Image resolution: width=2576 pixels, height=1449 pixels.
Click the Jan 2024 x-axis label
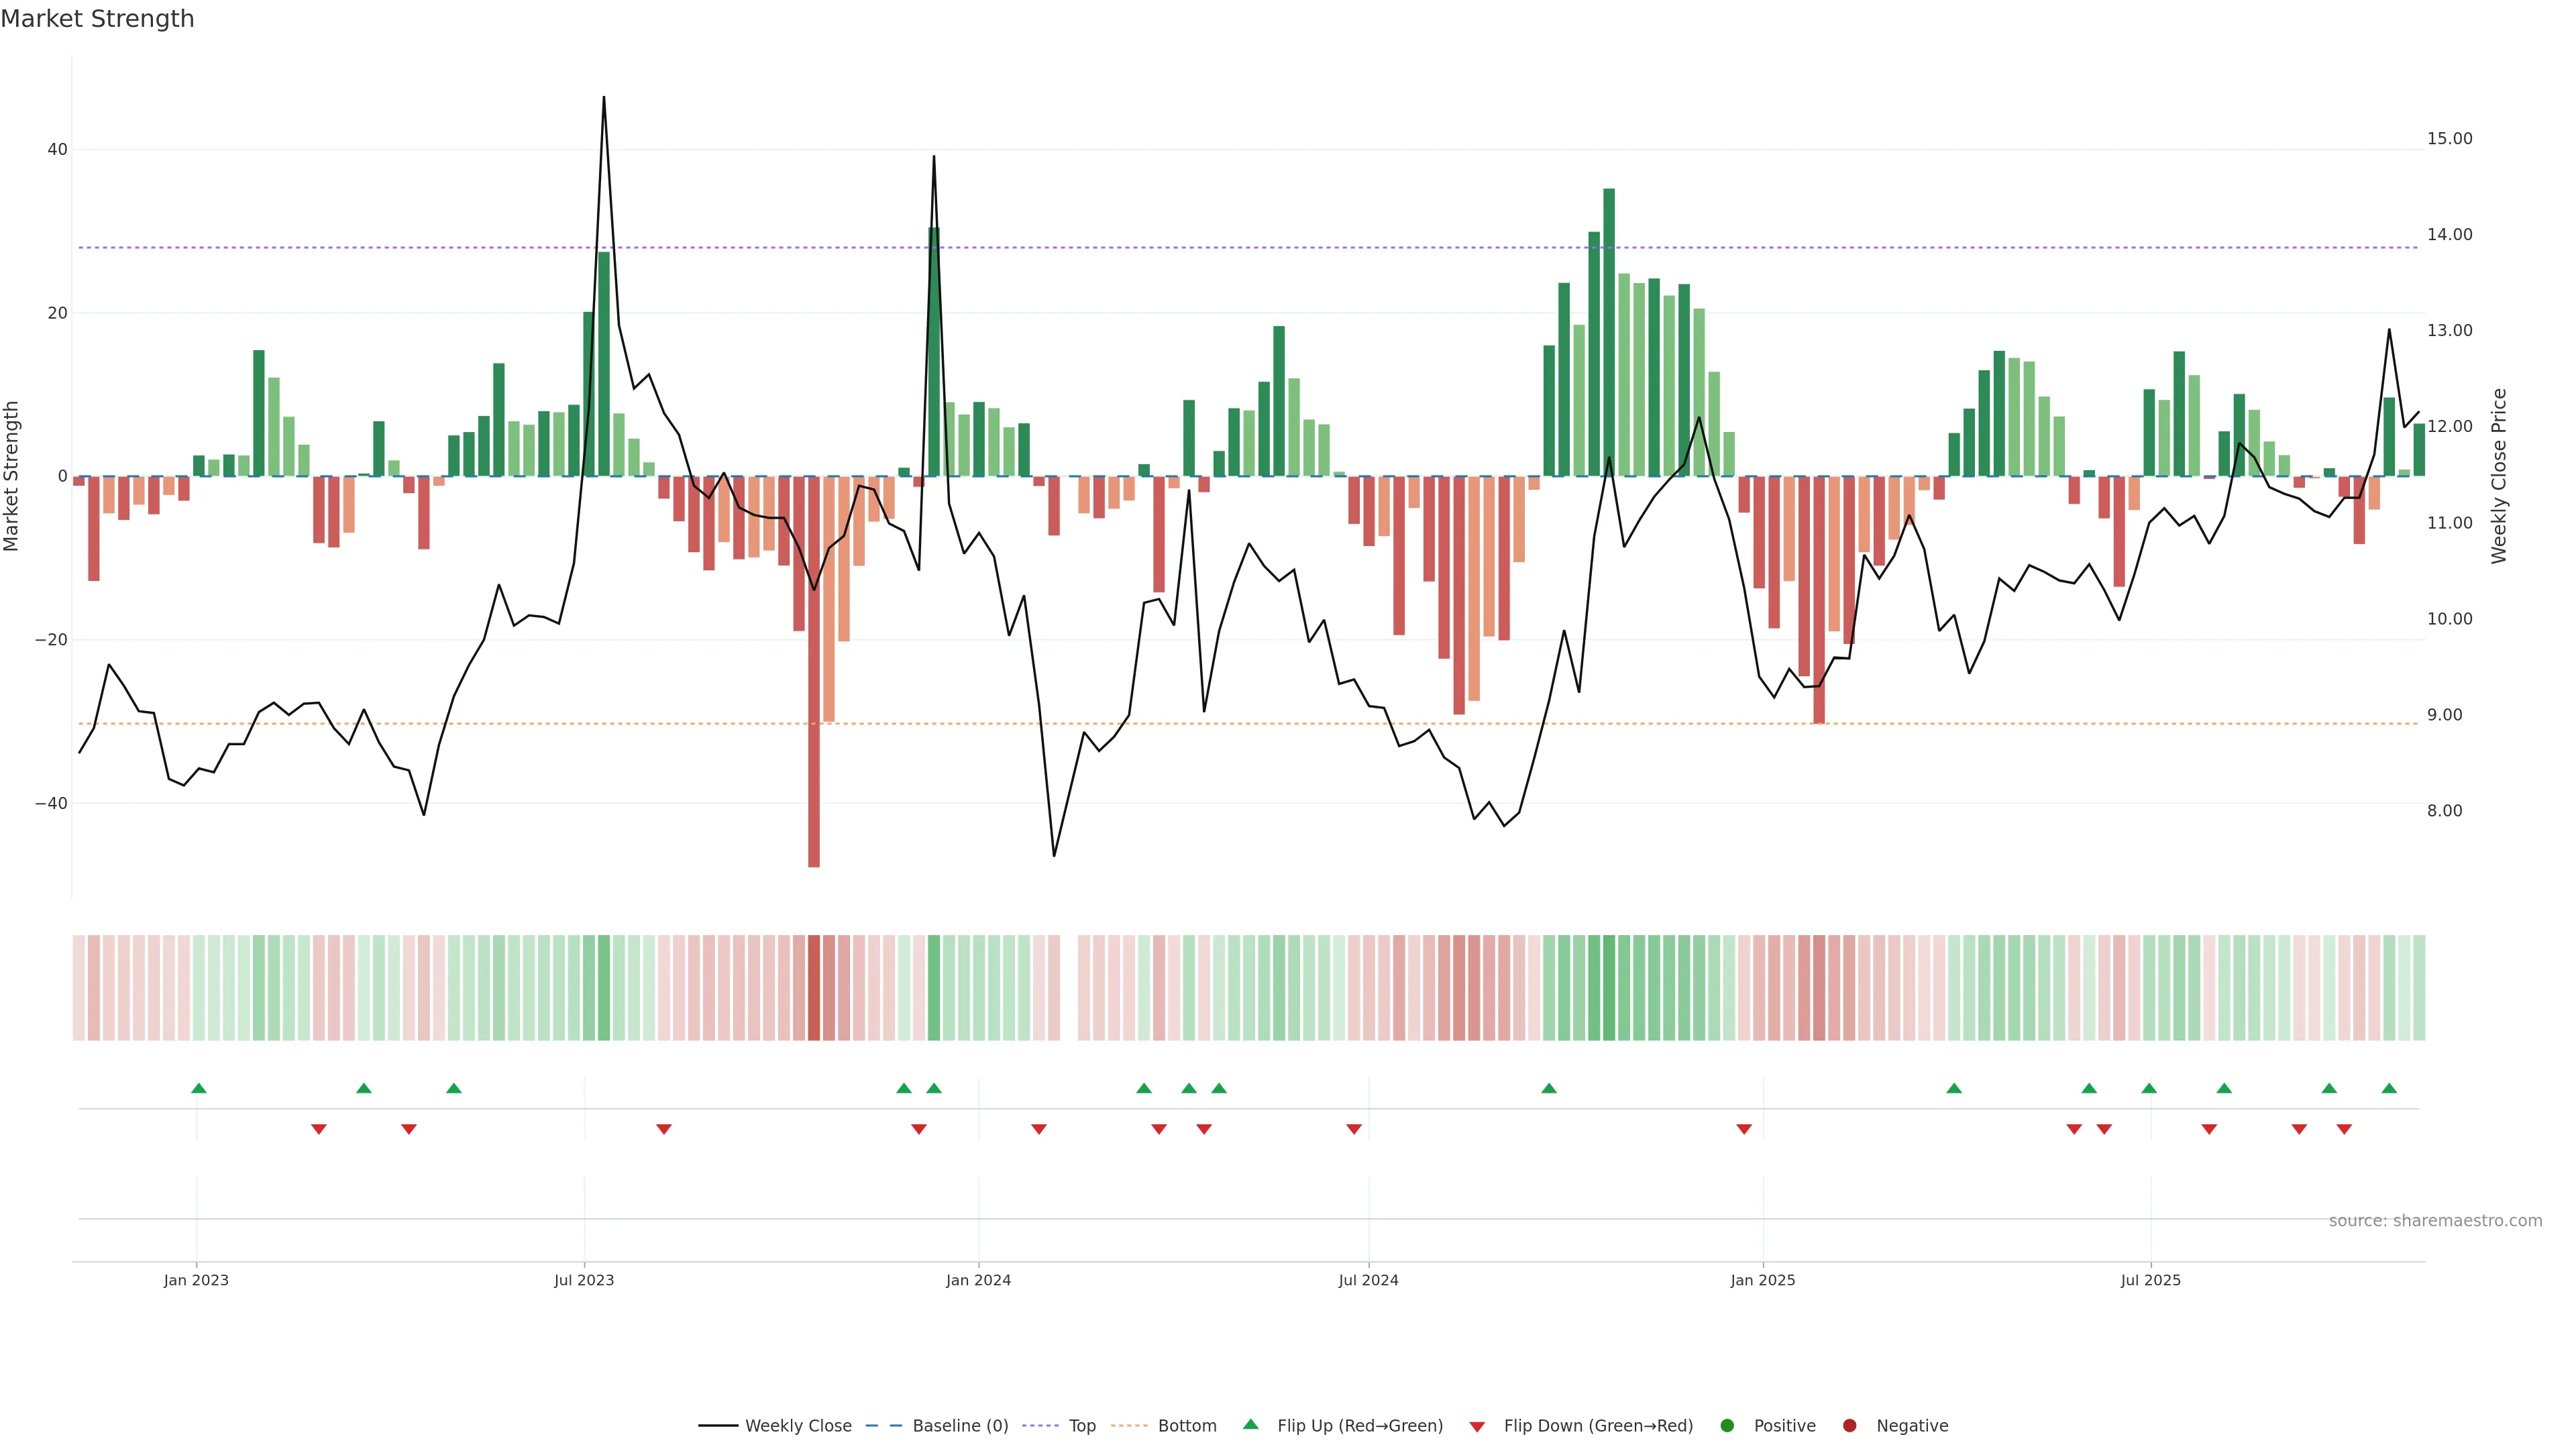click(x=978, y=1280)
